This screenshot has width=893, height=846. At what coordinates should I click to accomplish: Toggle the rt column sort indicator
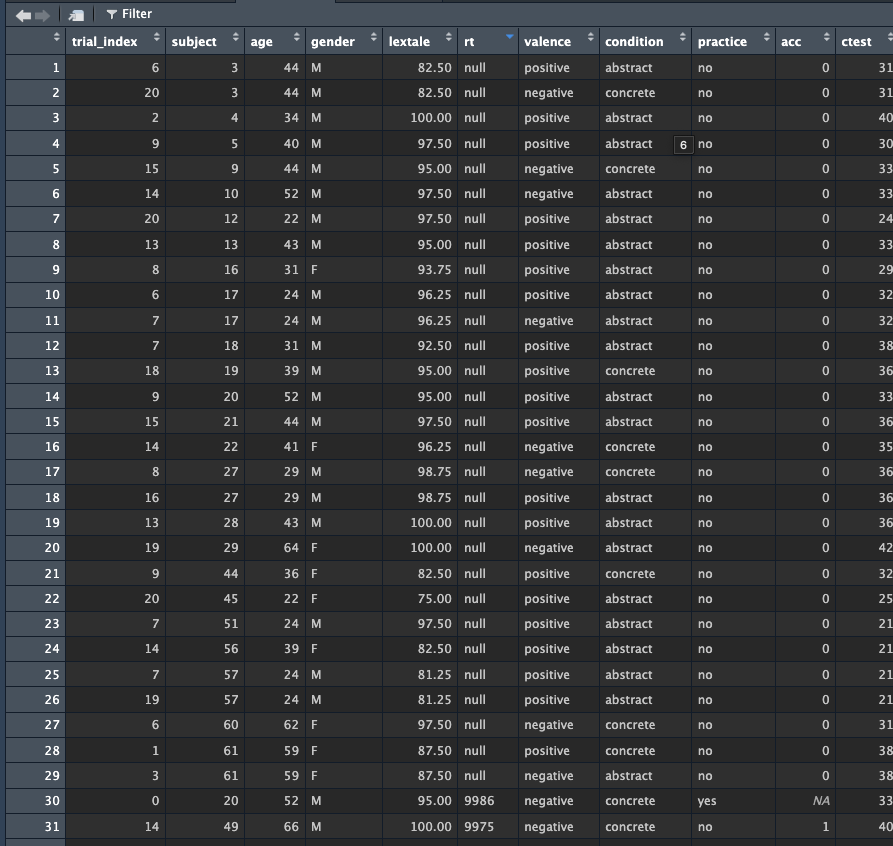[510, 36]
